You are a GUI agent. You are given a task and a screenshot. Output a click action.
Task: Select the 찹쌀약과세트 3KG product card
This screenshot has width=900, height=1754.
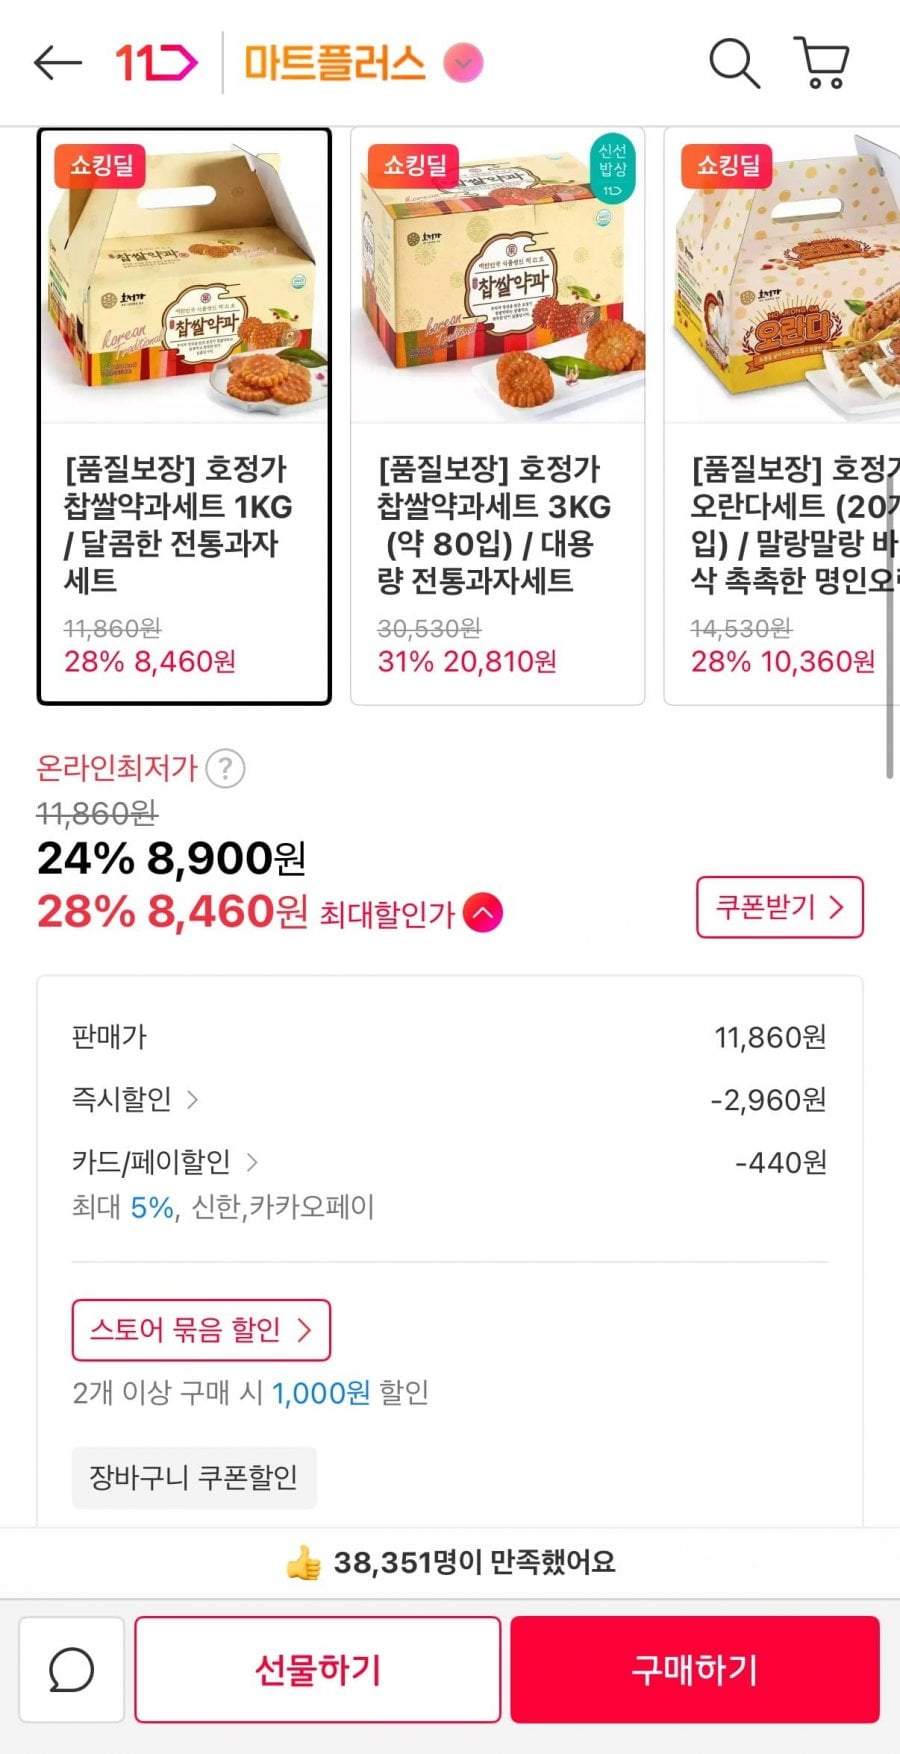(497, 416)
